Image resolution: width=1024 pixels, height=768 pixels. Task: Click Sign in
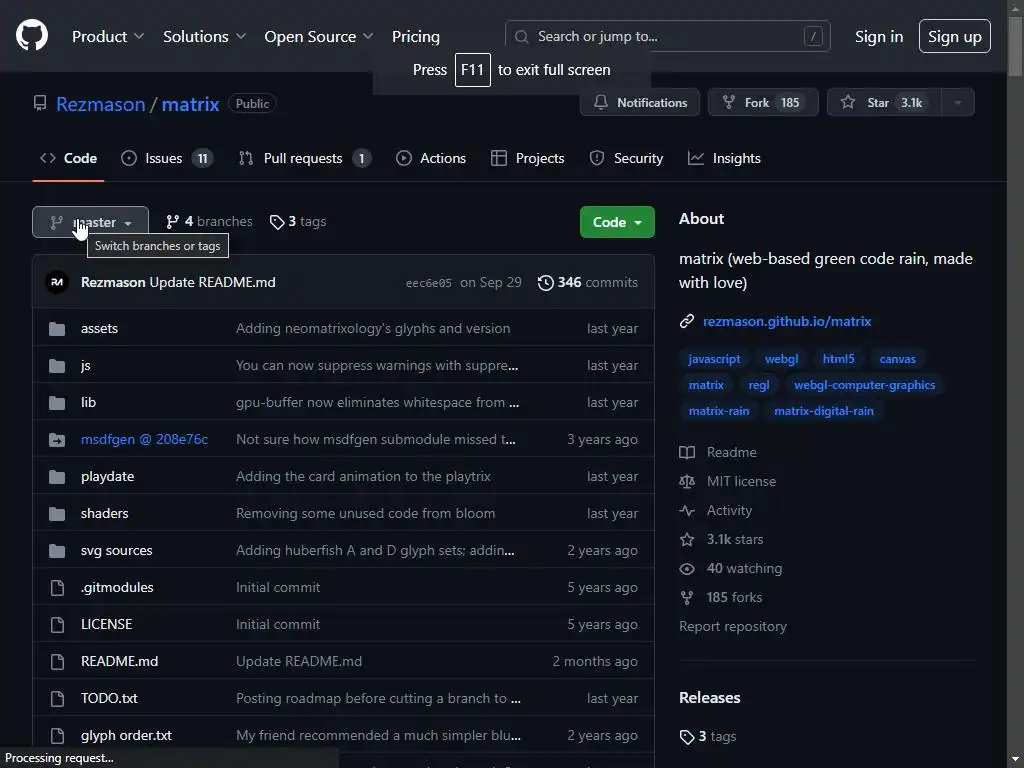point(879,37)
